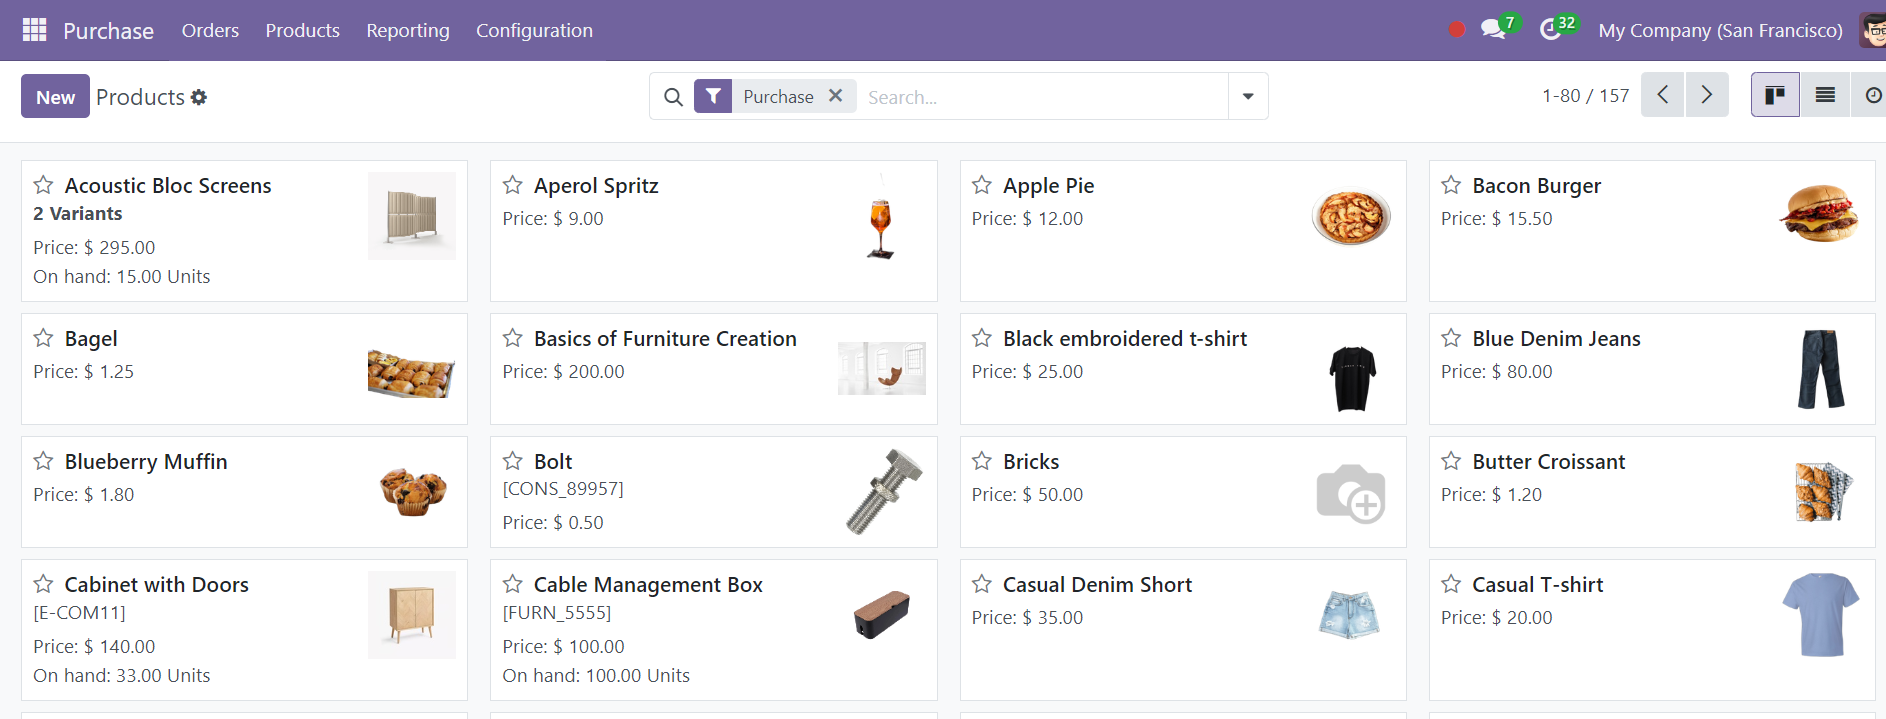Open Apple Pie image
1886x719 pixels.
tap(1351, 216)
